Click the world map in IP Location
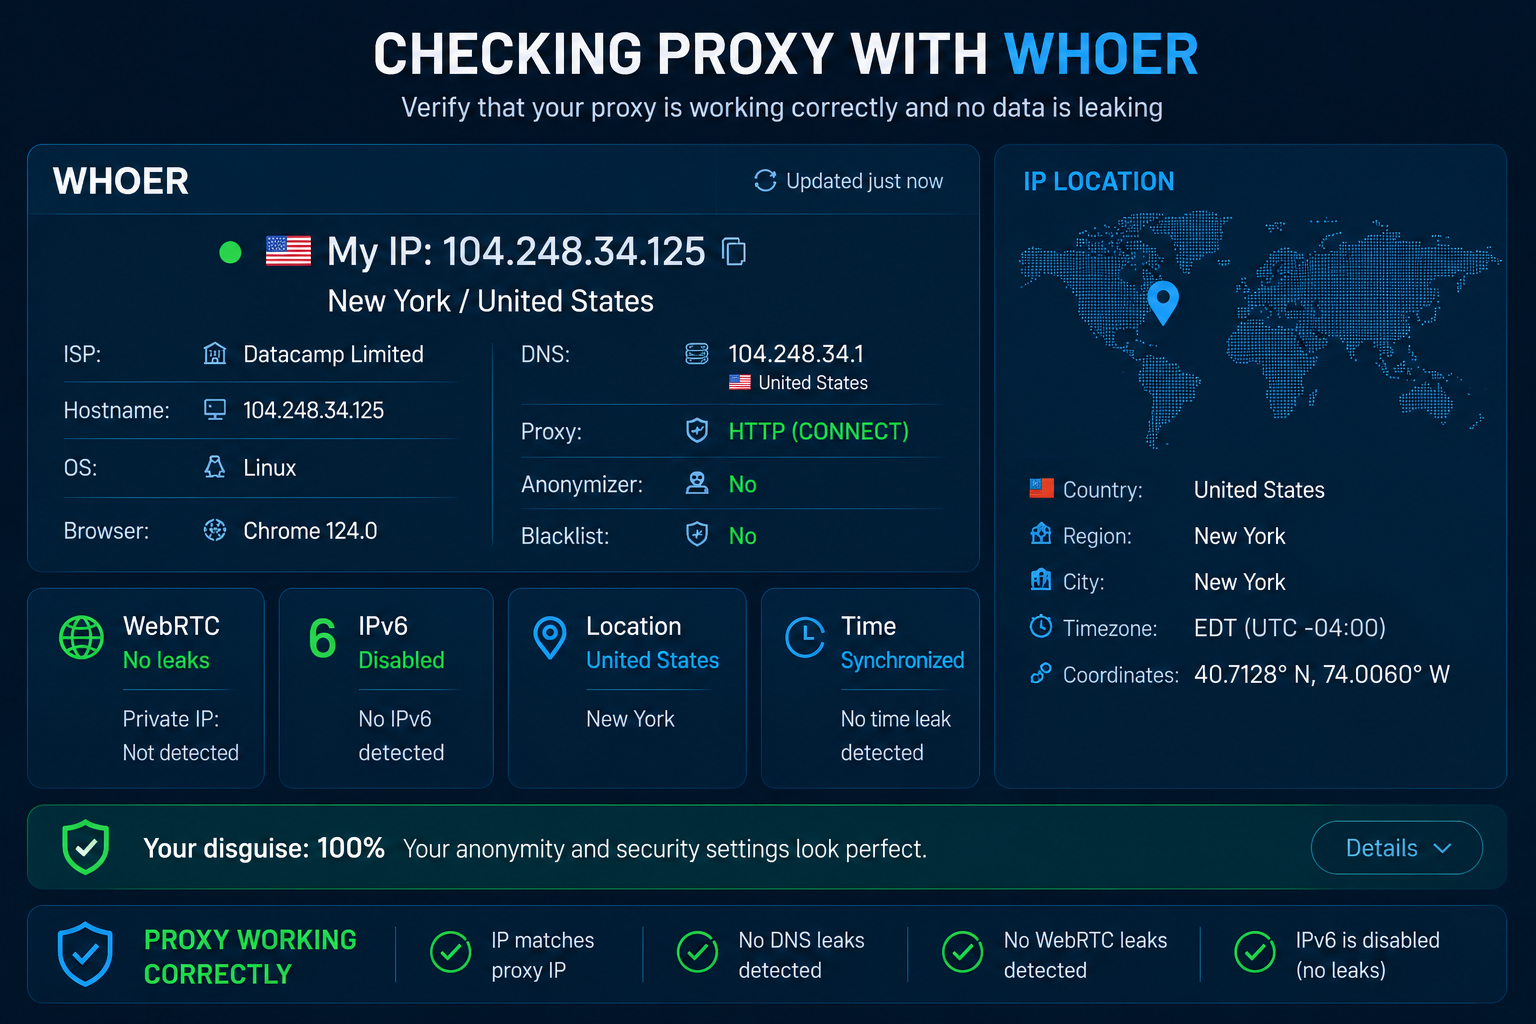Viewport: 1536px width, 1024px height. (1258, 328)
